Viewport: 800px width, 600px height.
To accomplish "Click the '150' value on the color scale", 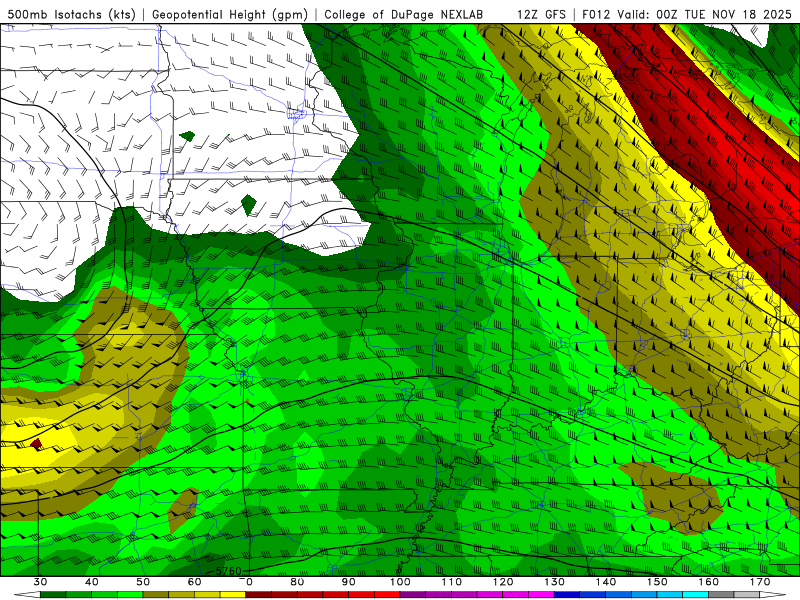I will point(658,582).
